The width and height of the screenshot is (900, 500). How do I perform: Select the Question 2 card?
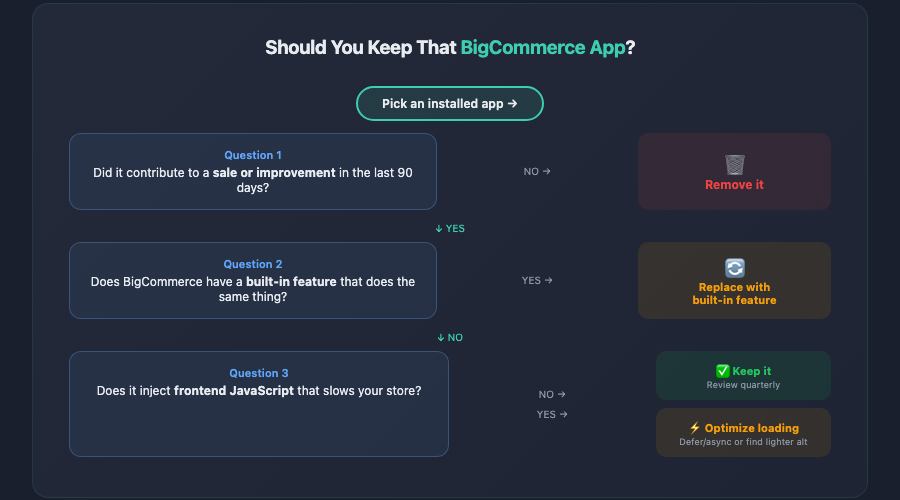(x=253, y=280)
